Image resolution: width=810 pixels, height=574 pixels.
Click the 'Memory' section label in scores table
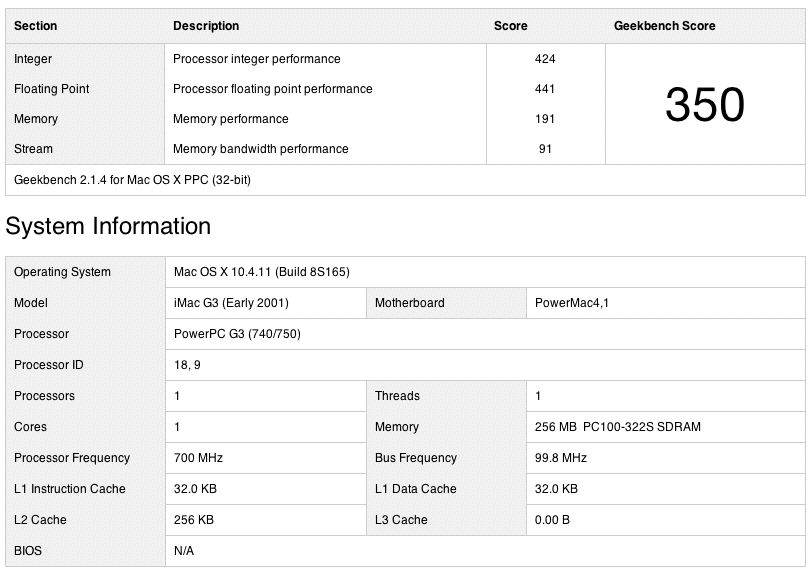(x=36, y=119)
